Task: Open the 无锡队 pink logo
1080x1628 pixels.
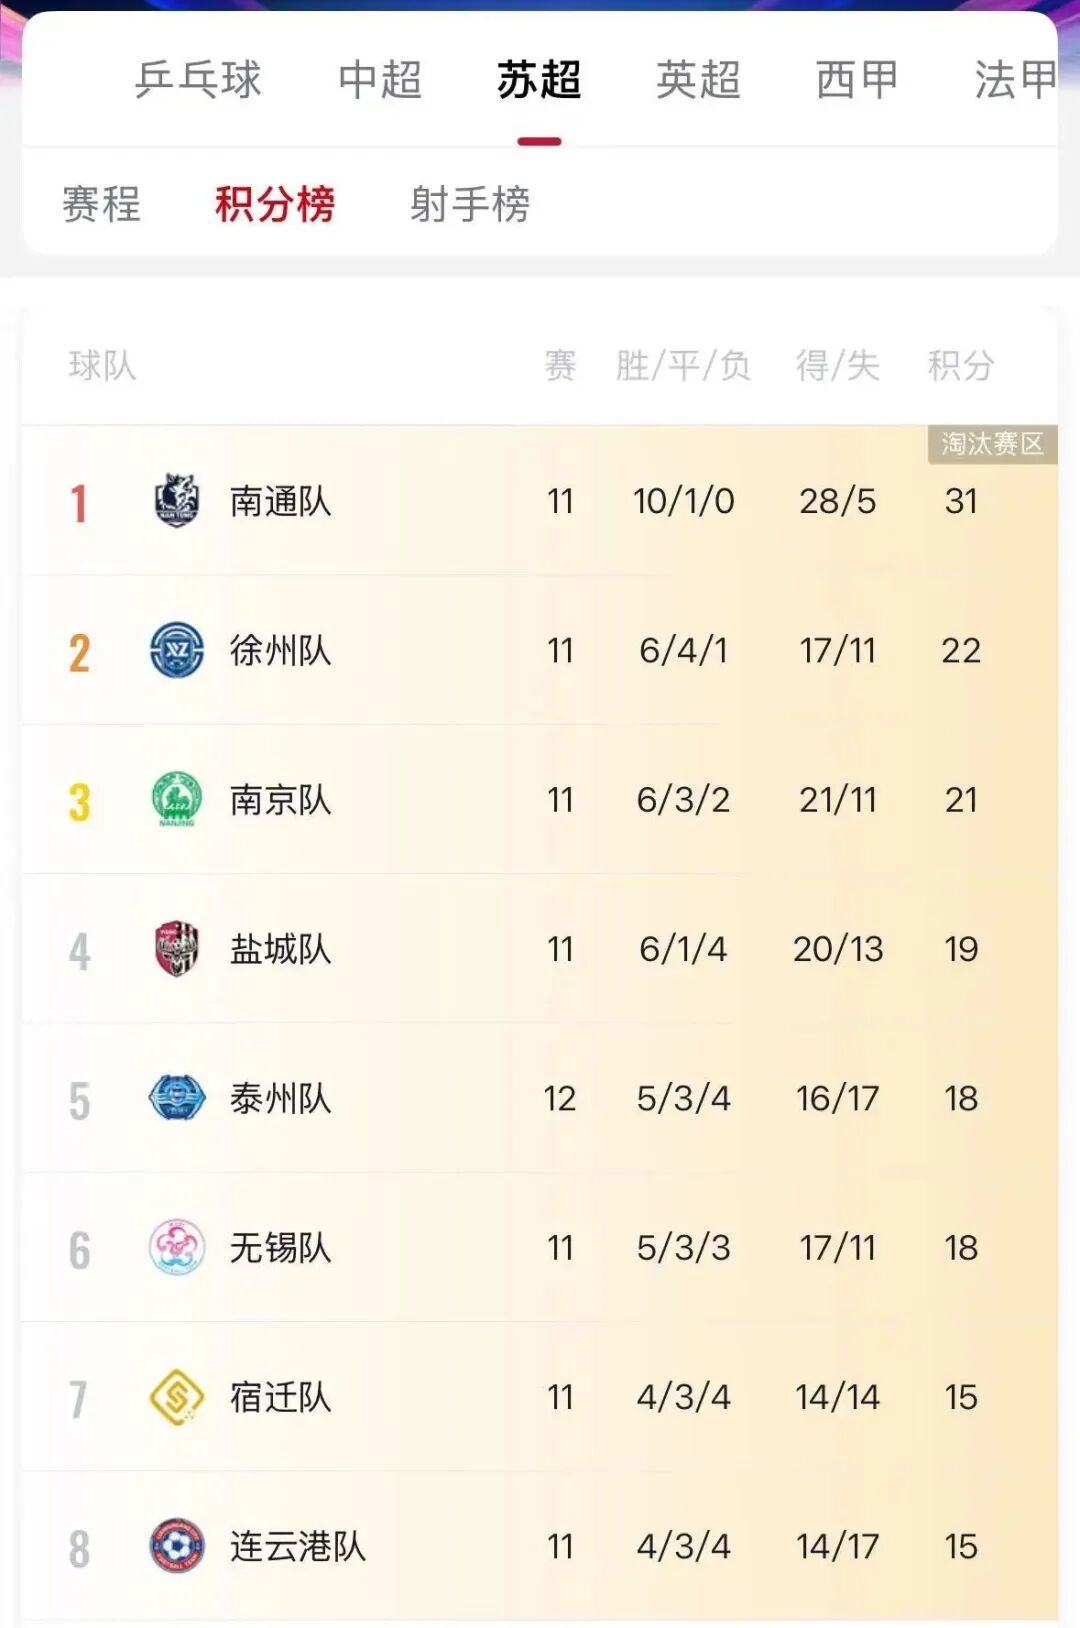Action: click(x=177, y=1247)
